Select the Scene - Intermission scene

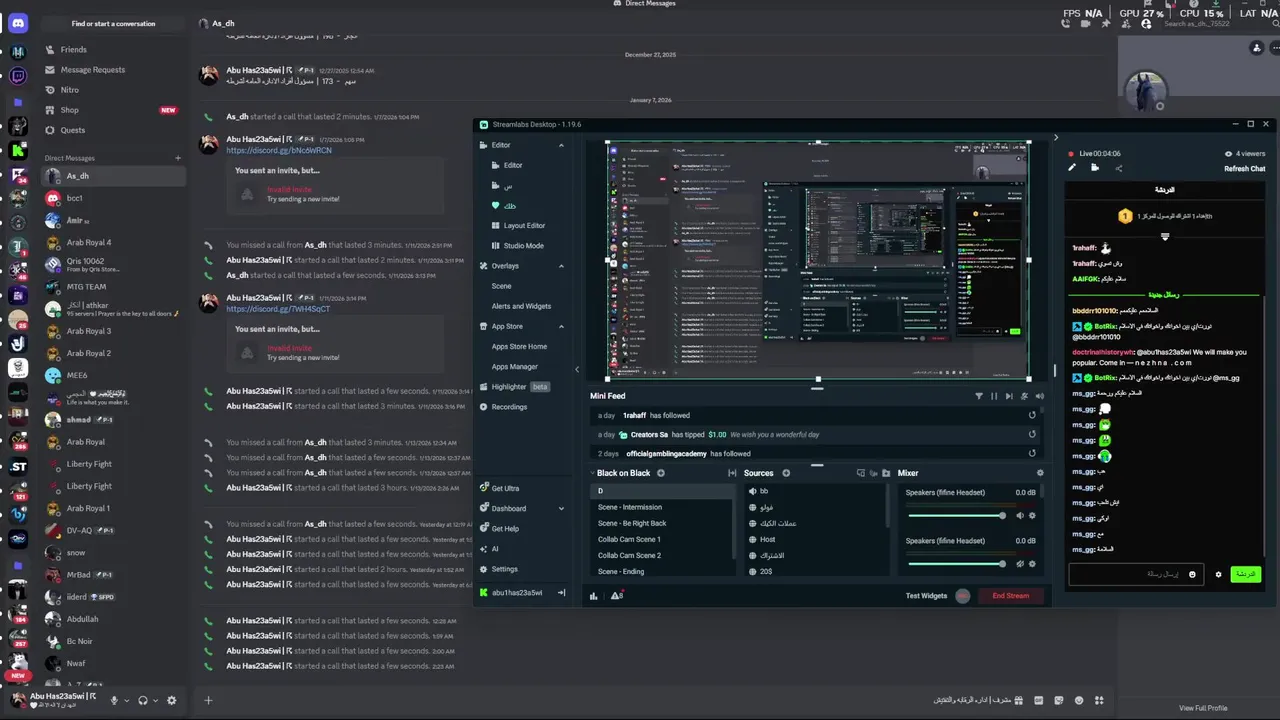coord(662,507)
